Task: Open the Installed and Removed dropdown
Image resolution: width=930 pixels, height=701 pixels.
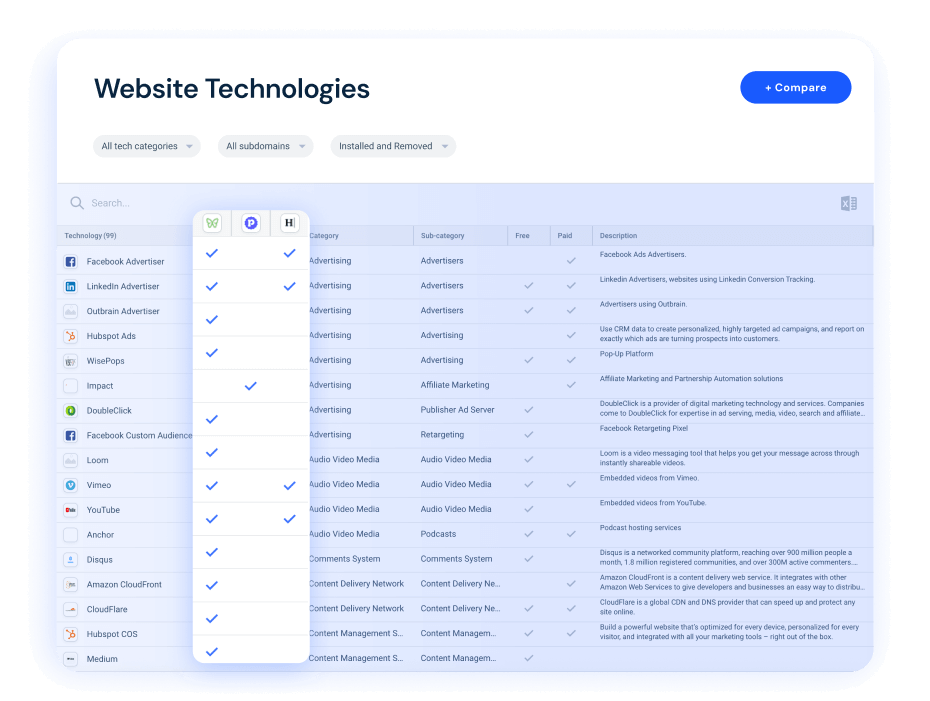Action: point(393,146)
